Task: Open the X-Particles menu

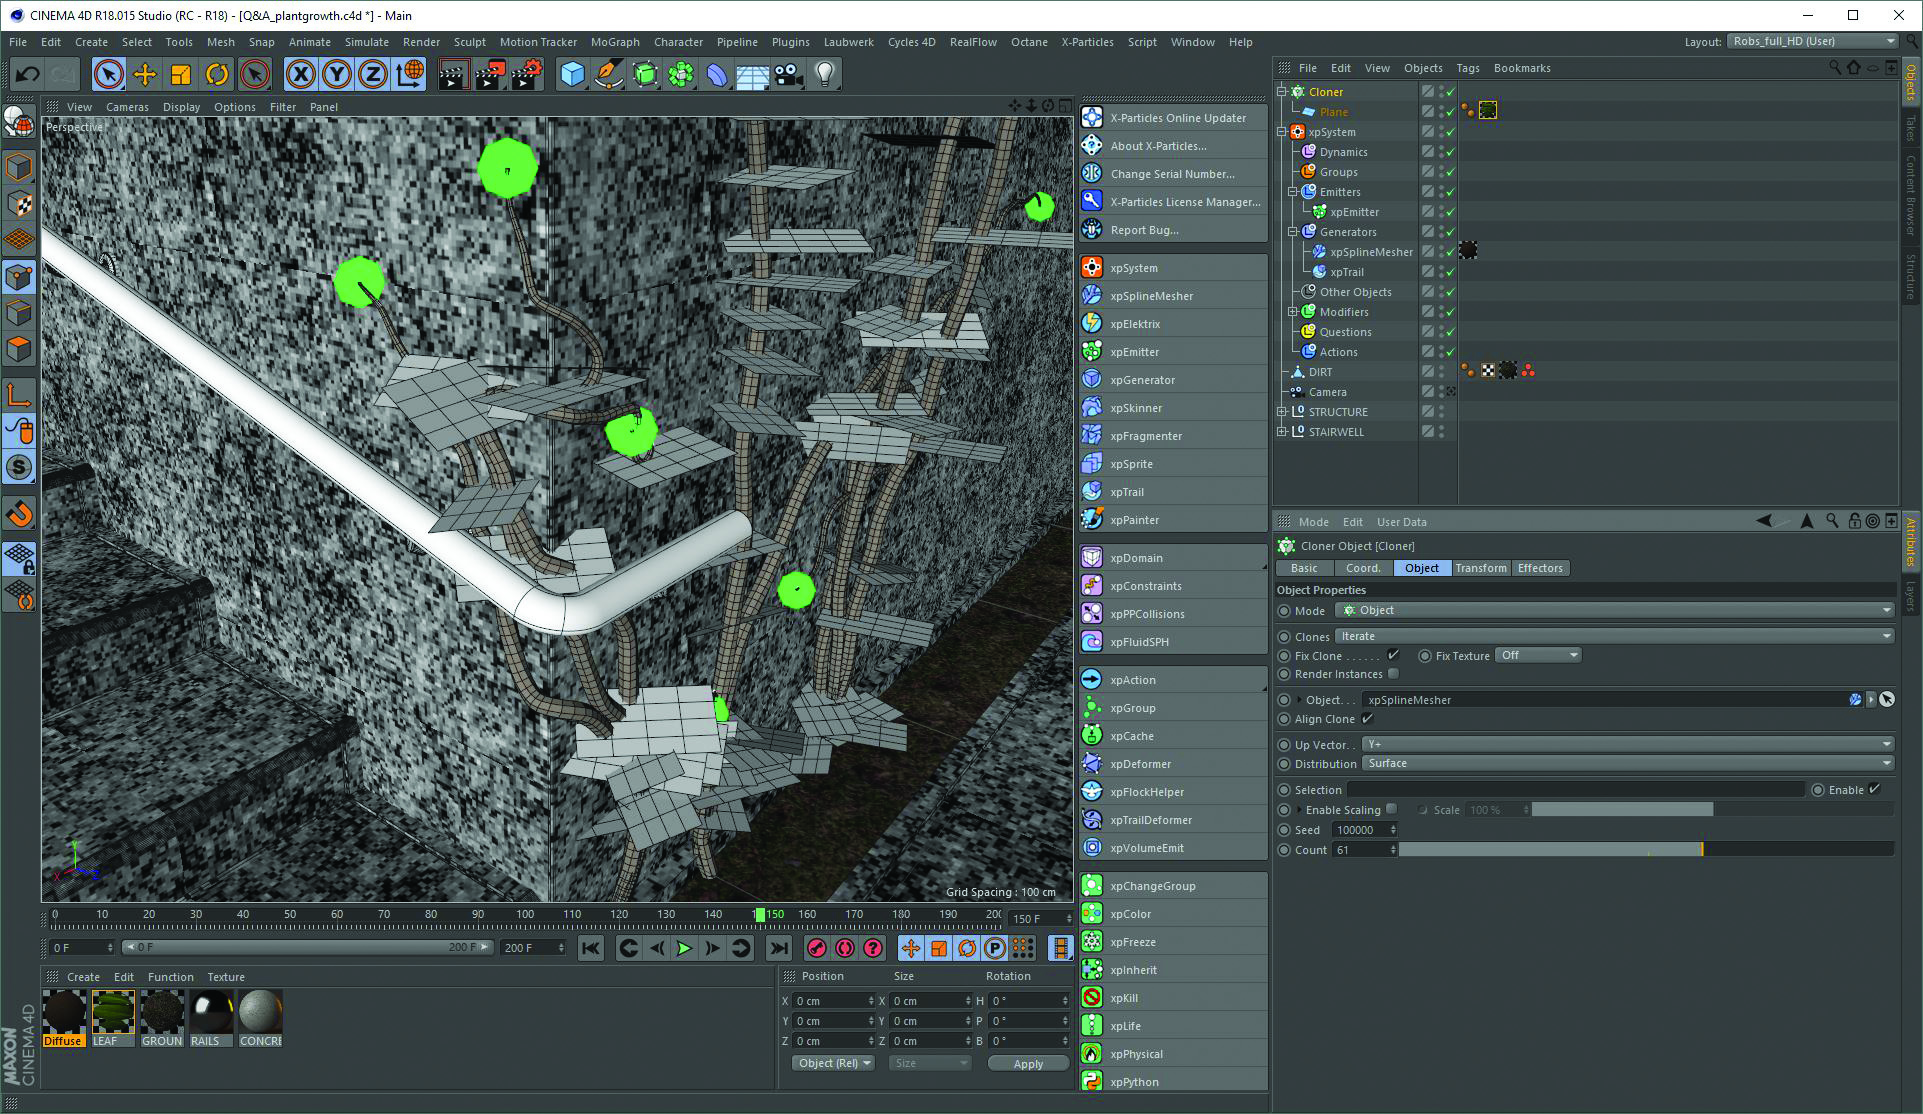Action: [x=1087, y=42]
